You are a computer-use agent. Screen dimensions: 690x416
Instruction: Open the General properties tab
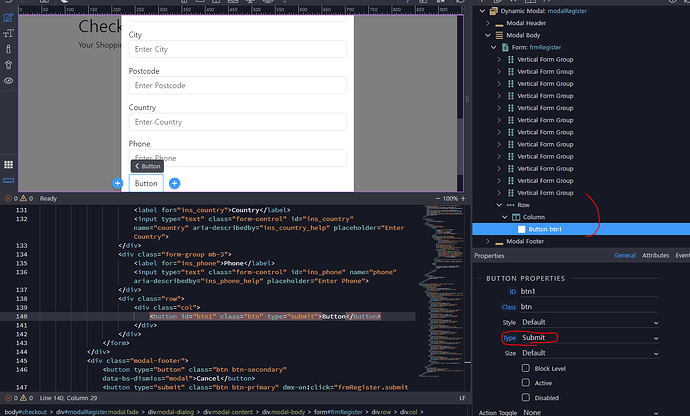625,256
